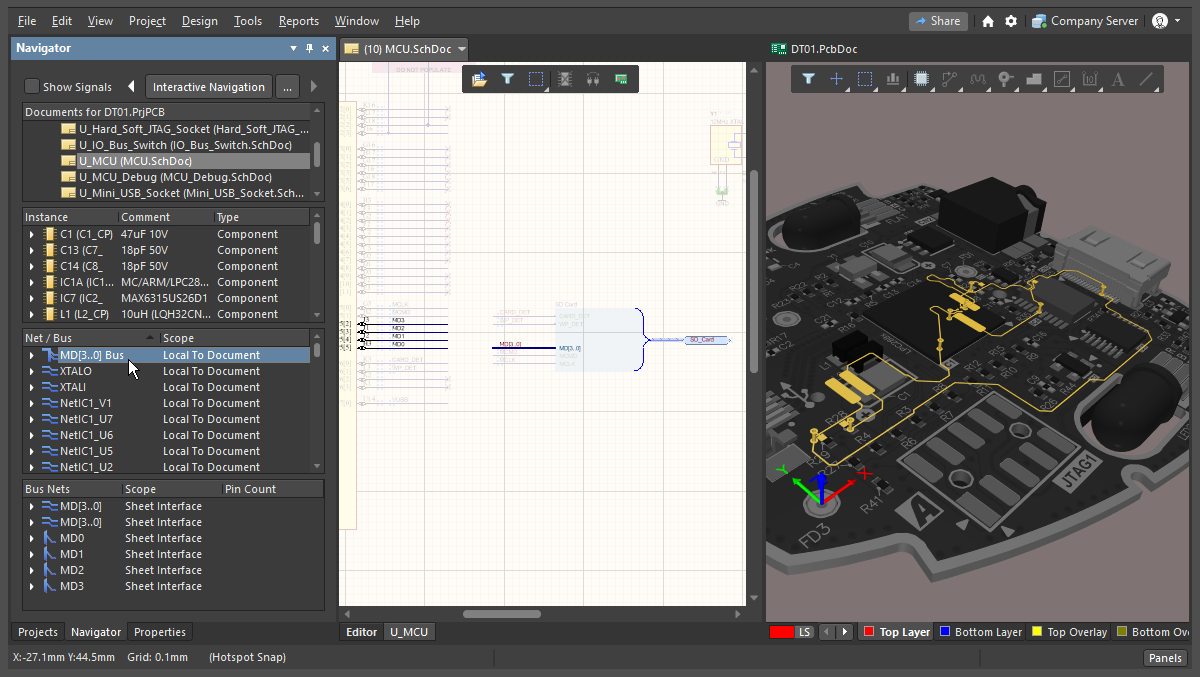Image resolution: width=1200 pixels, height=677 pixels.
Task: Click the open folder icon in schematic toolbar
Action: [x=479, y=79]
